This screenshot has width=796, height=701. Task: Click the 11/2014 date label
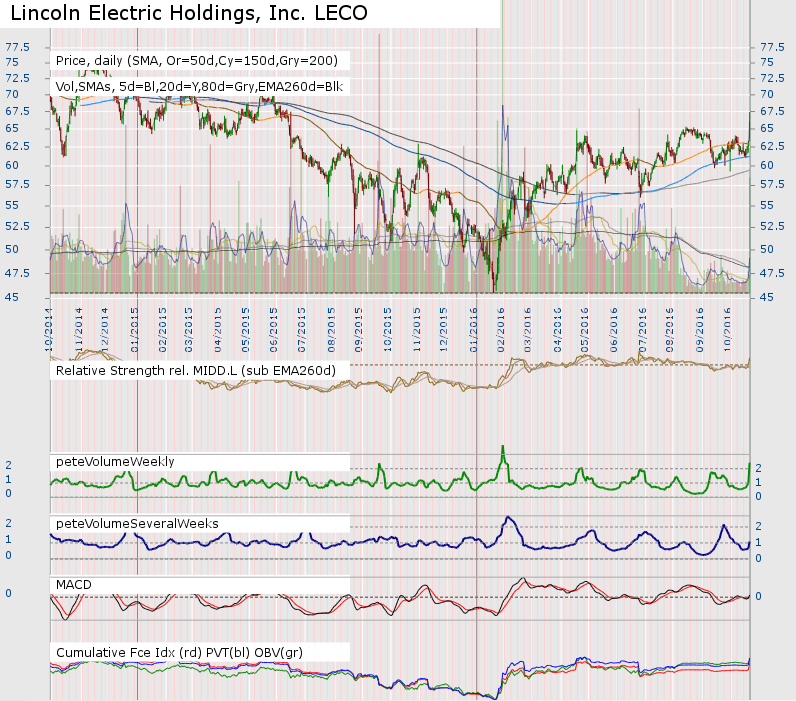coord(78,329)
